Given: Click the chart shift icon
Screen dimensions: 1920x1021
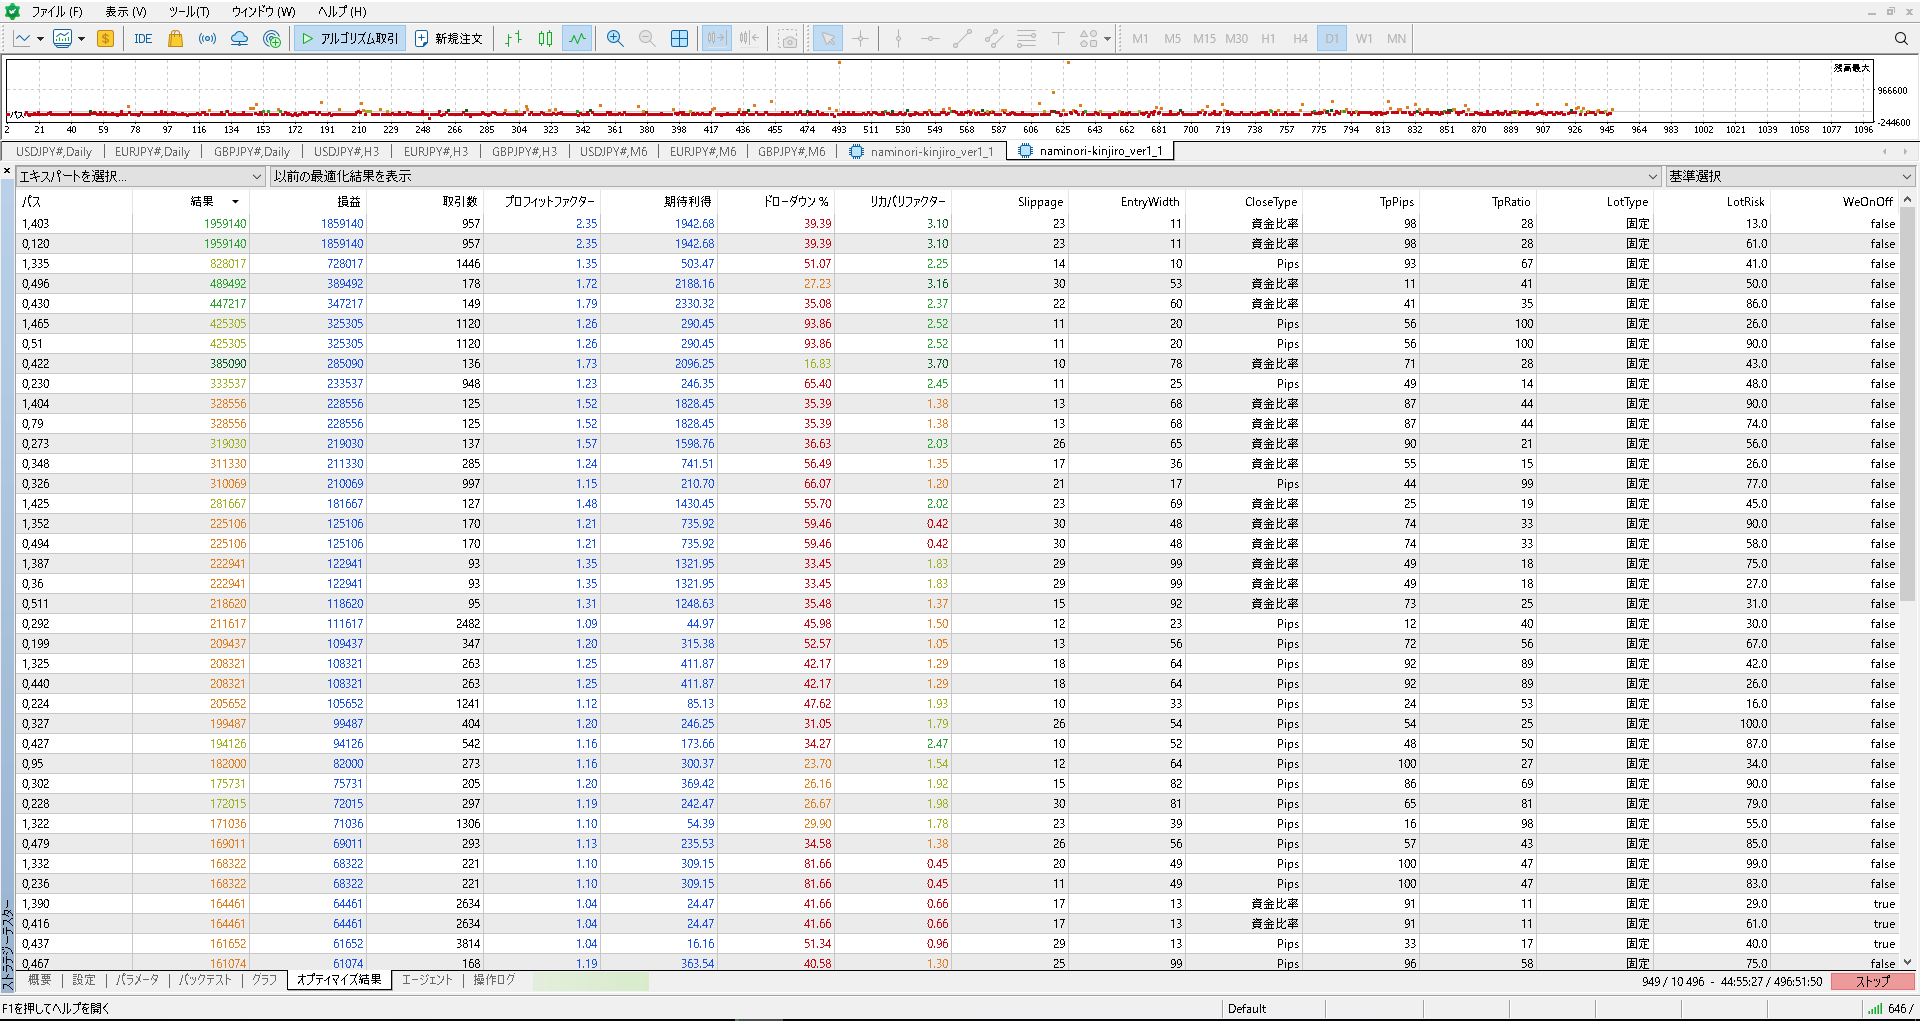Looking at the screenshot, I should click(x=716, y=39).
